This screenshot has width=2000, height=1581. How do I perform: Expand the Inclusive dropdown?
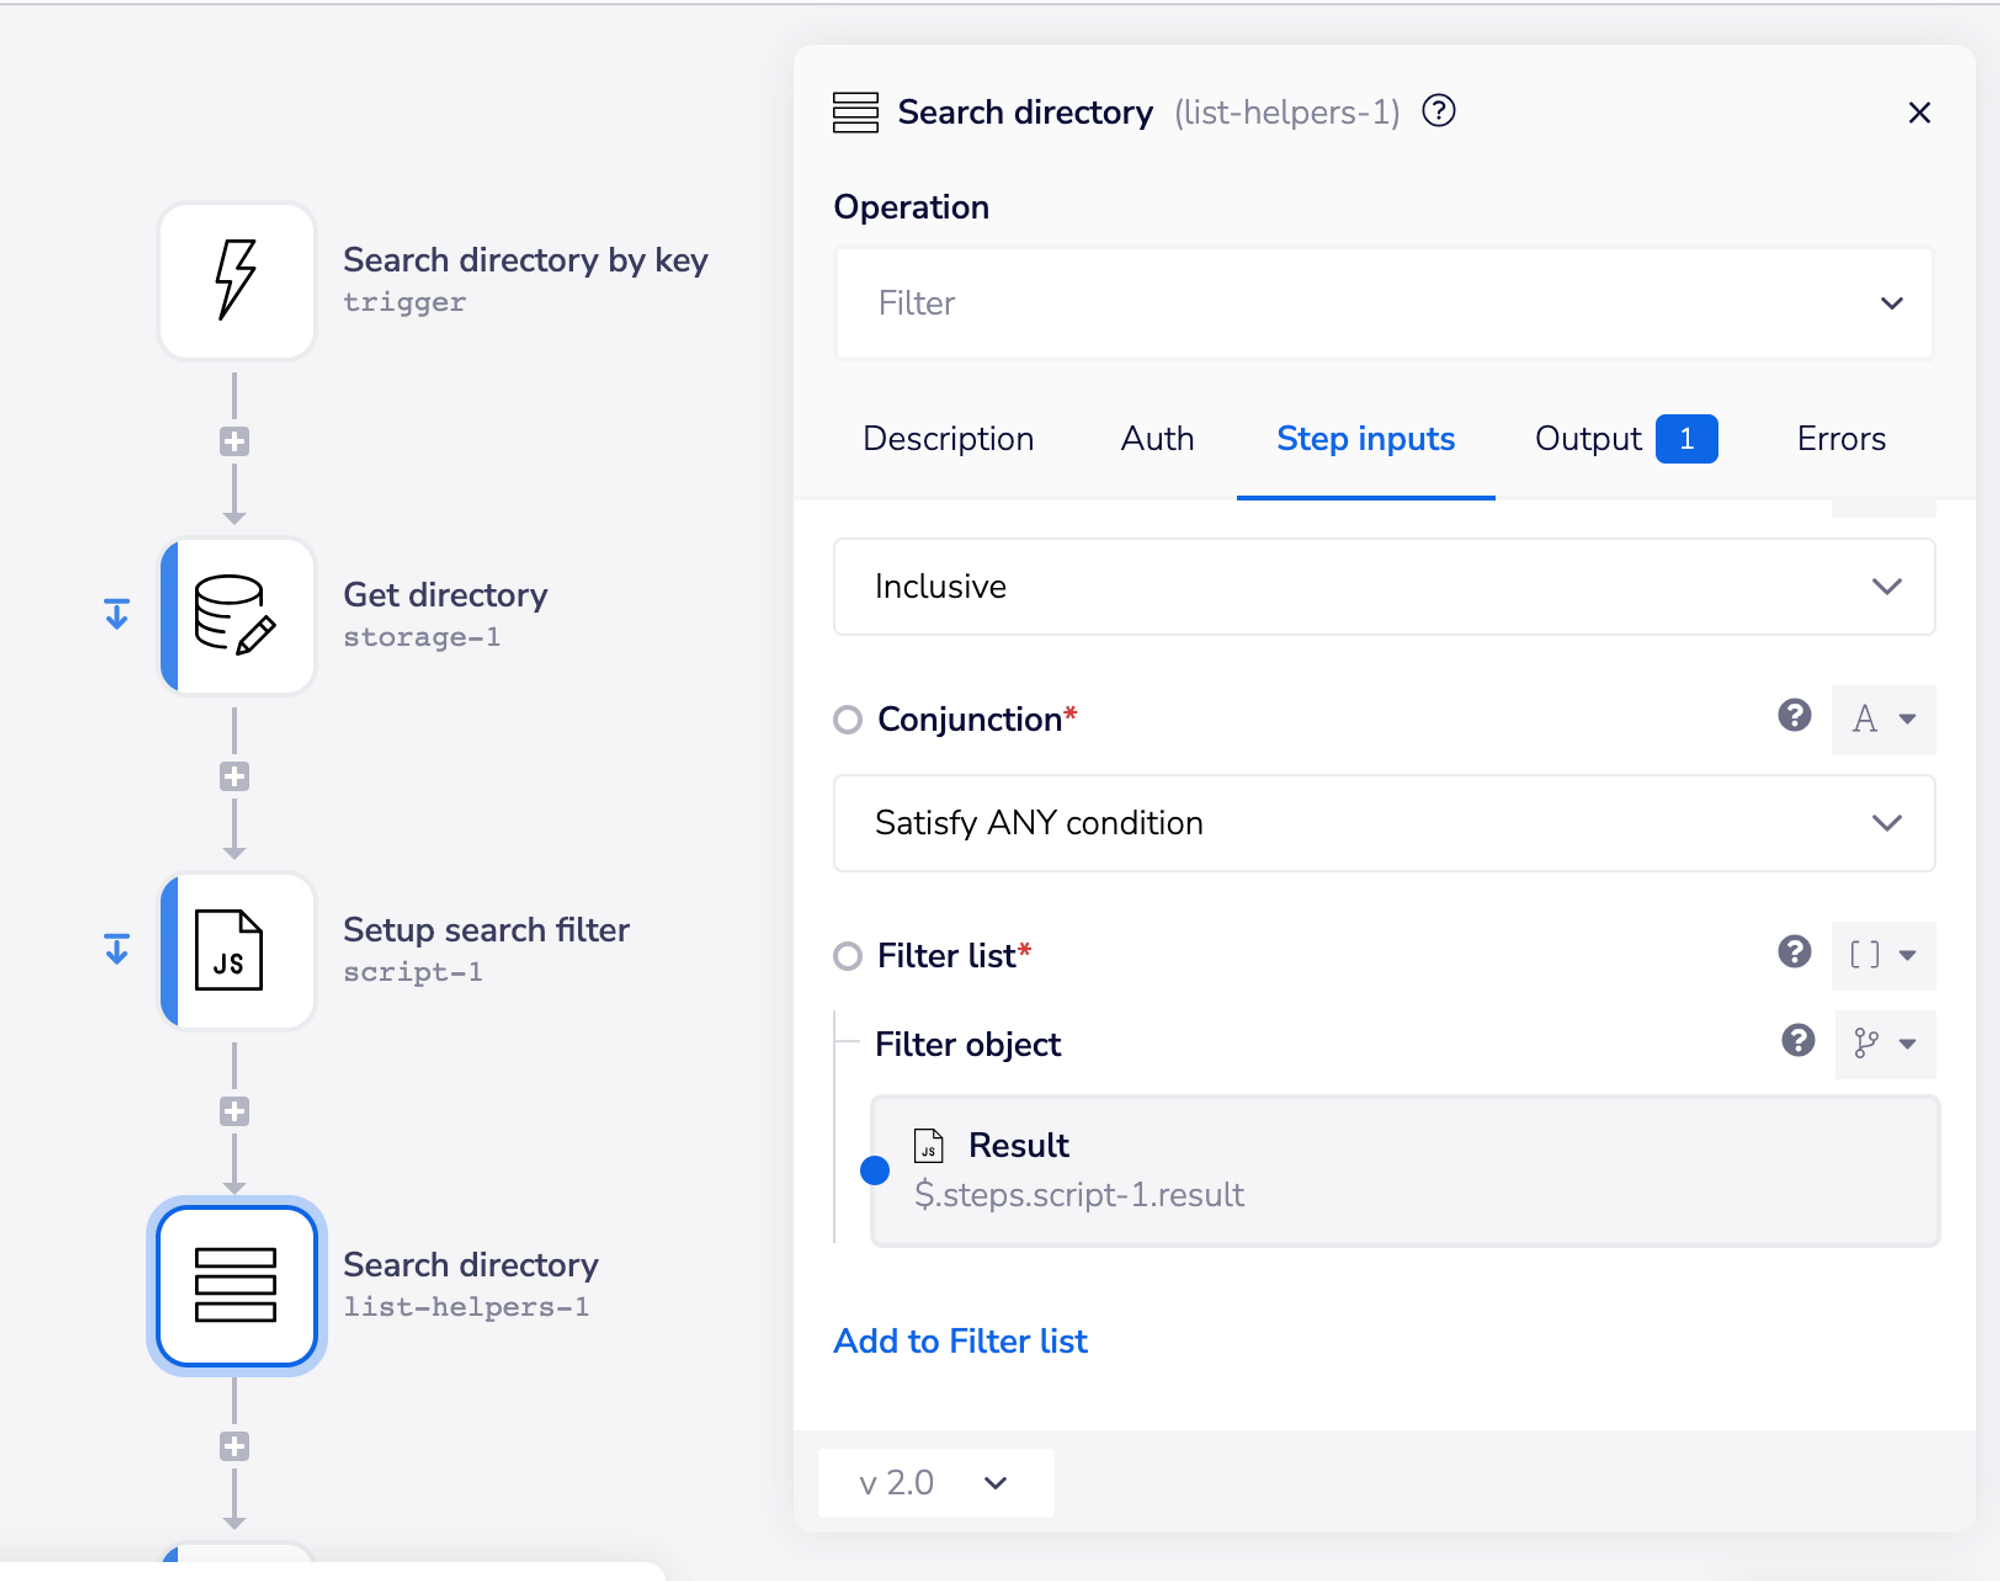(1384, 587)
